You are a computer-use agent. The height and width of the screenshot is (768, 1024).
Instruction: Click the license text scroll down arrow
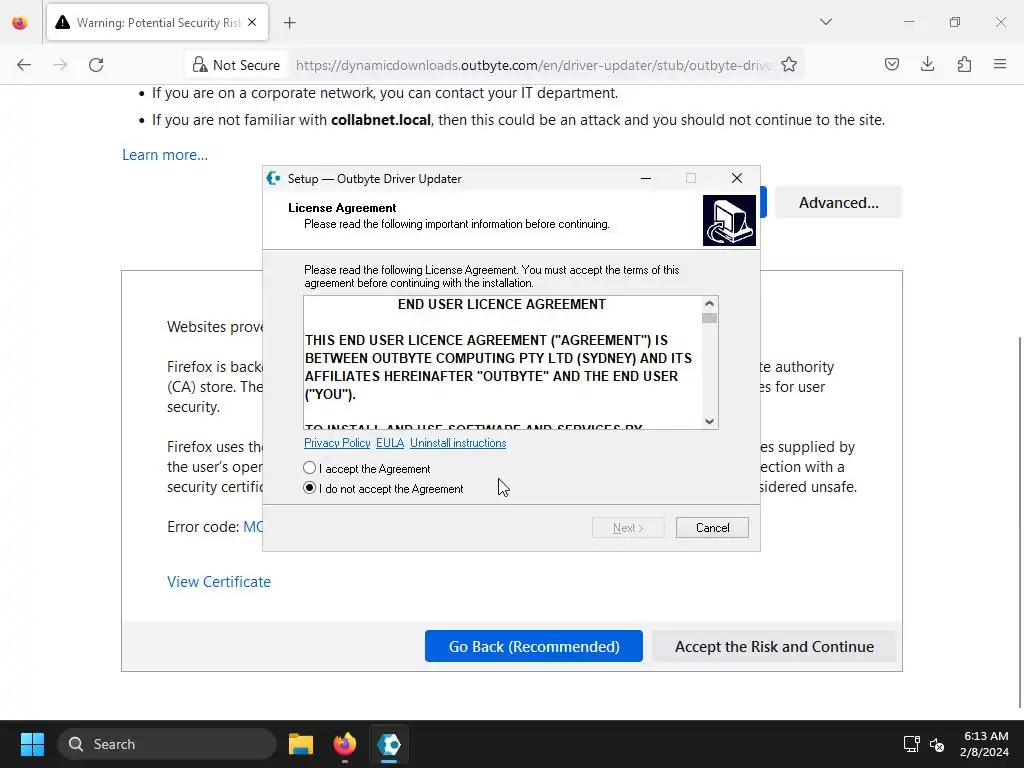tap(709, 421)
